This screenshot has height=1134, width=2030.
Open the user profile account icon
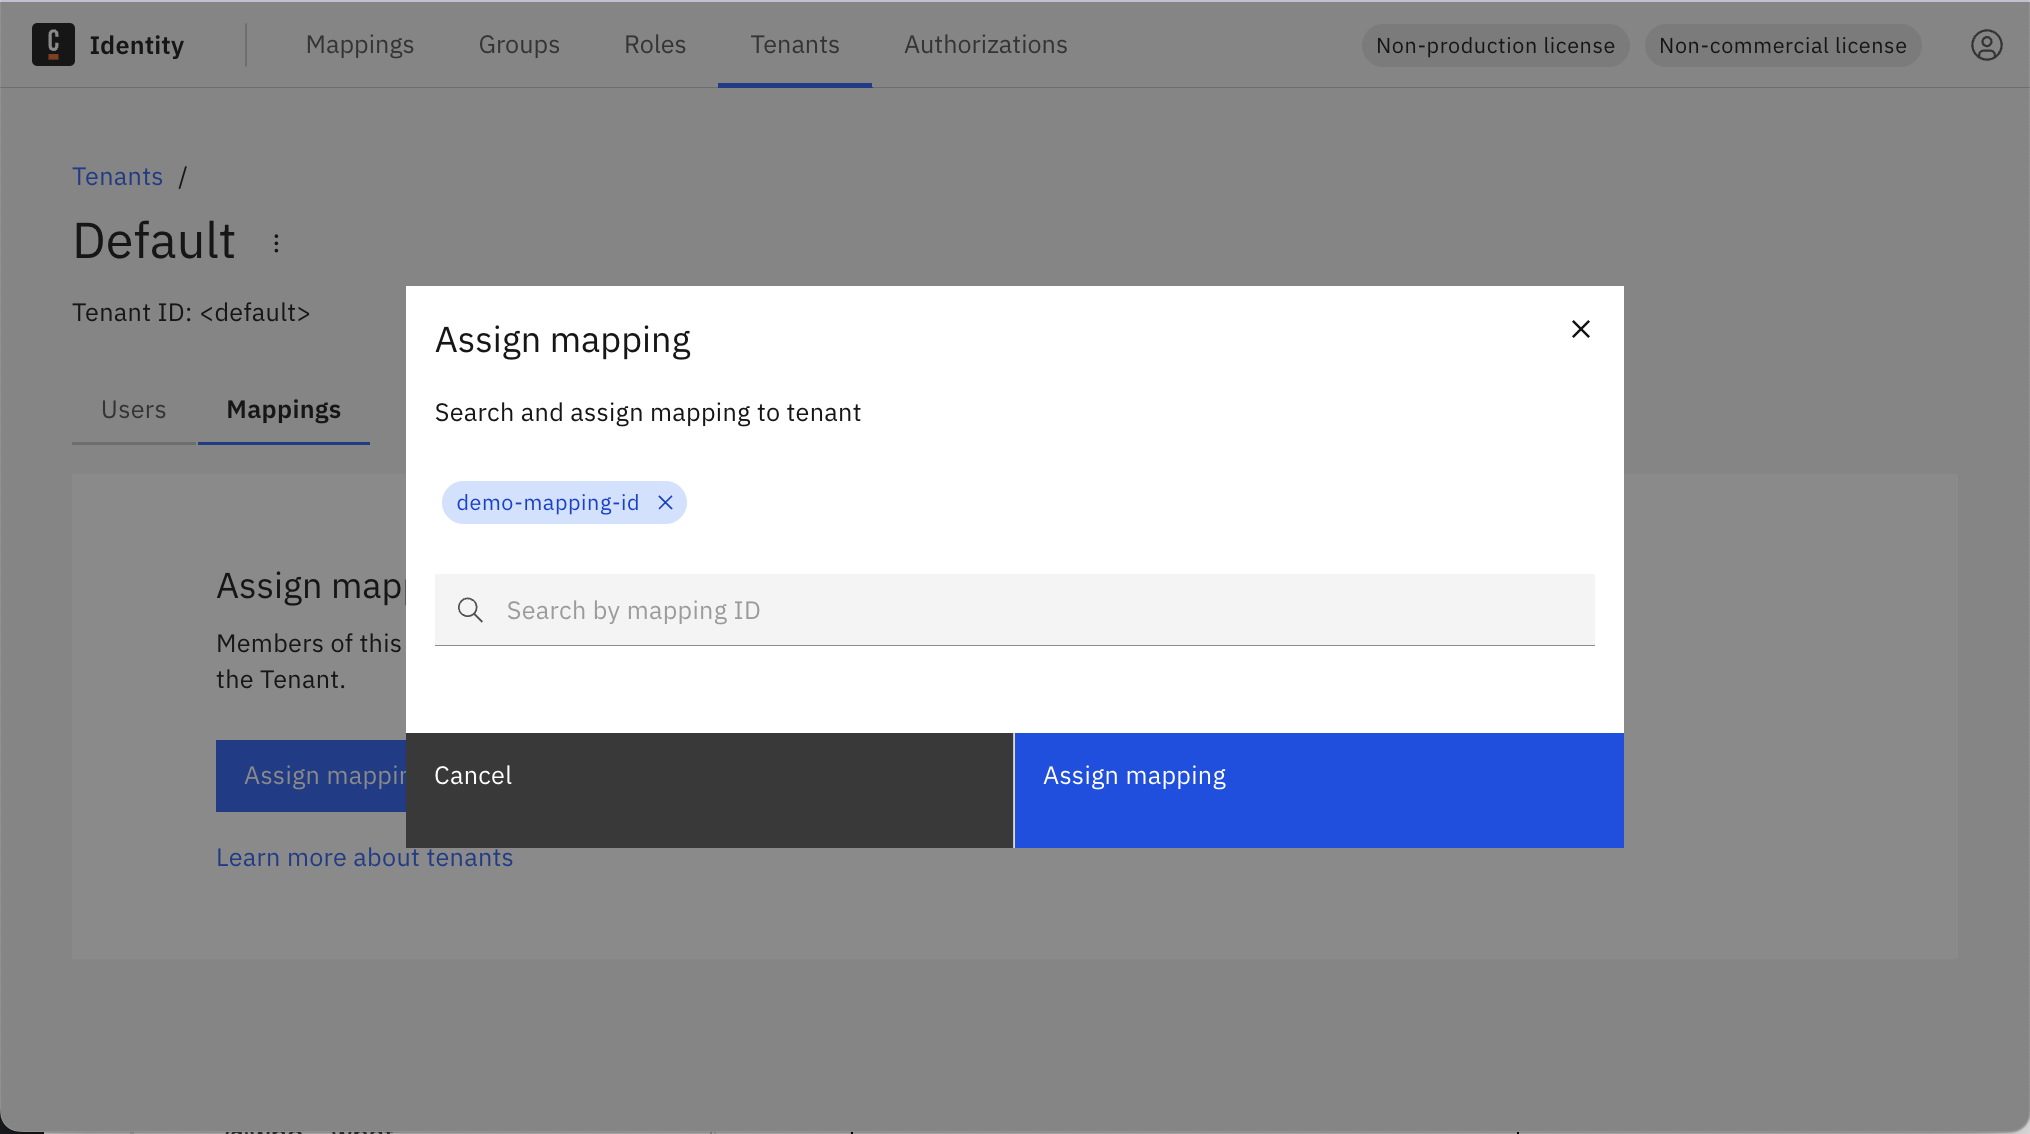click(1986, 45)
